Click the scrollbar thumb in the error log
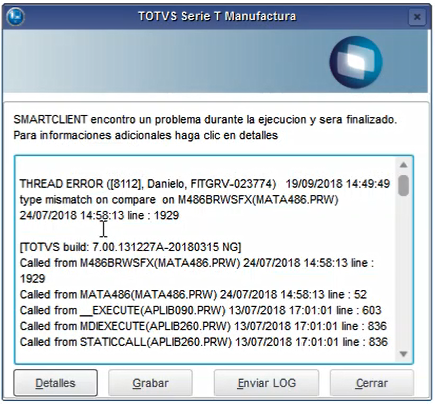The image size is (435, 404). (x=403, y=185)
